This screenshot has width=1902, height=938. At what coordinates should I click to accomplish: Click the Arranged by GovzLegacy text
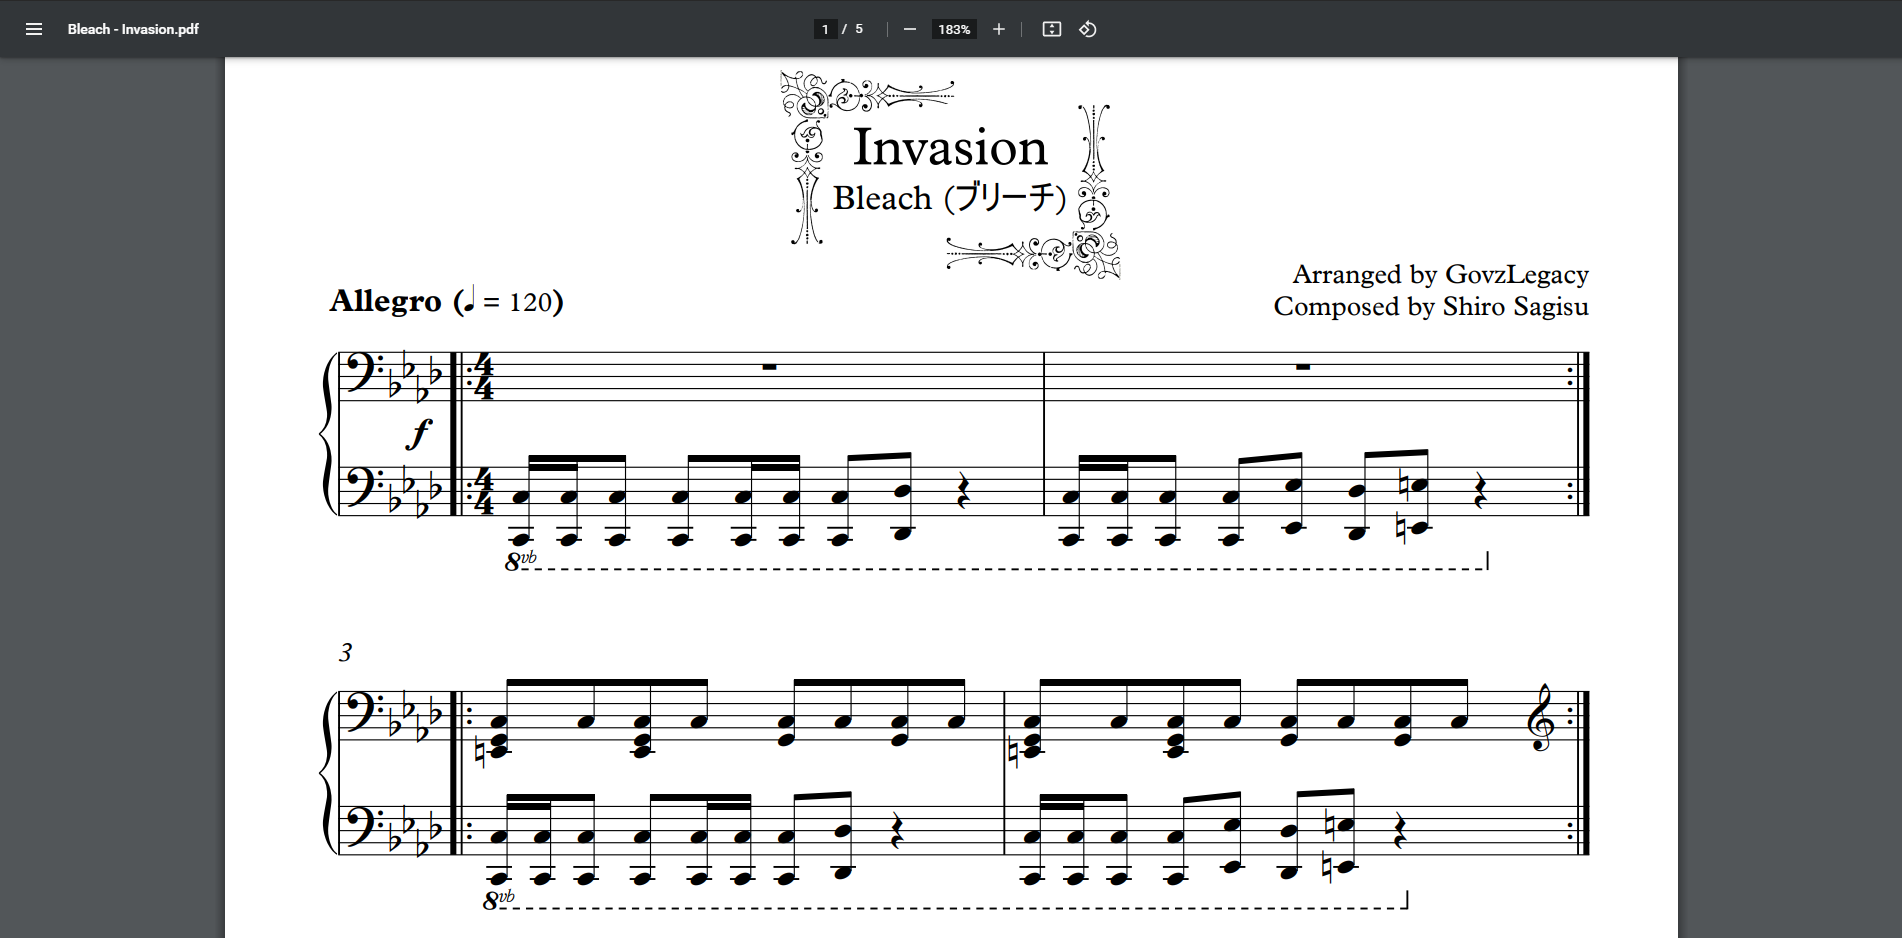1440,274
